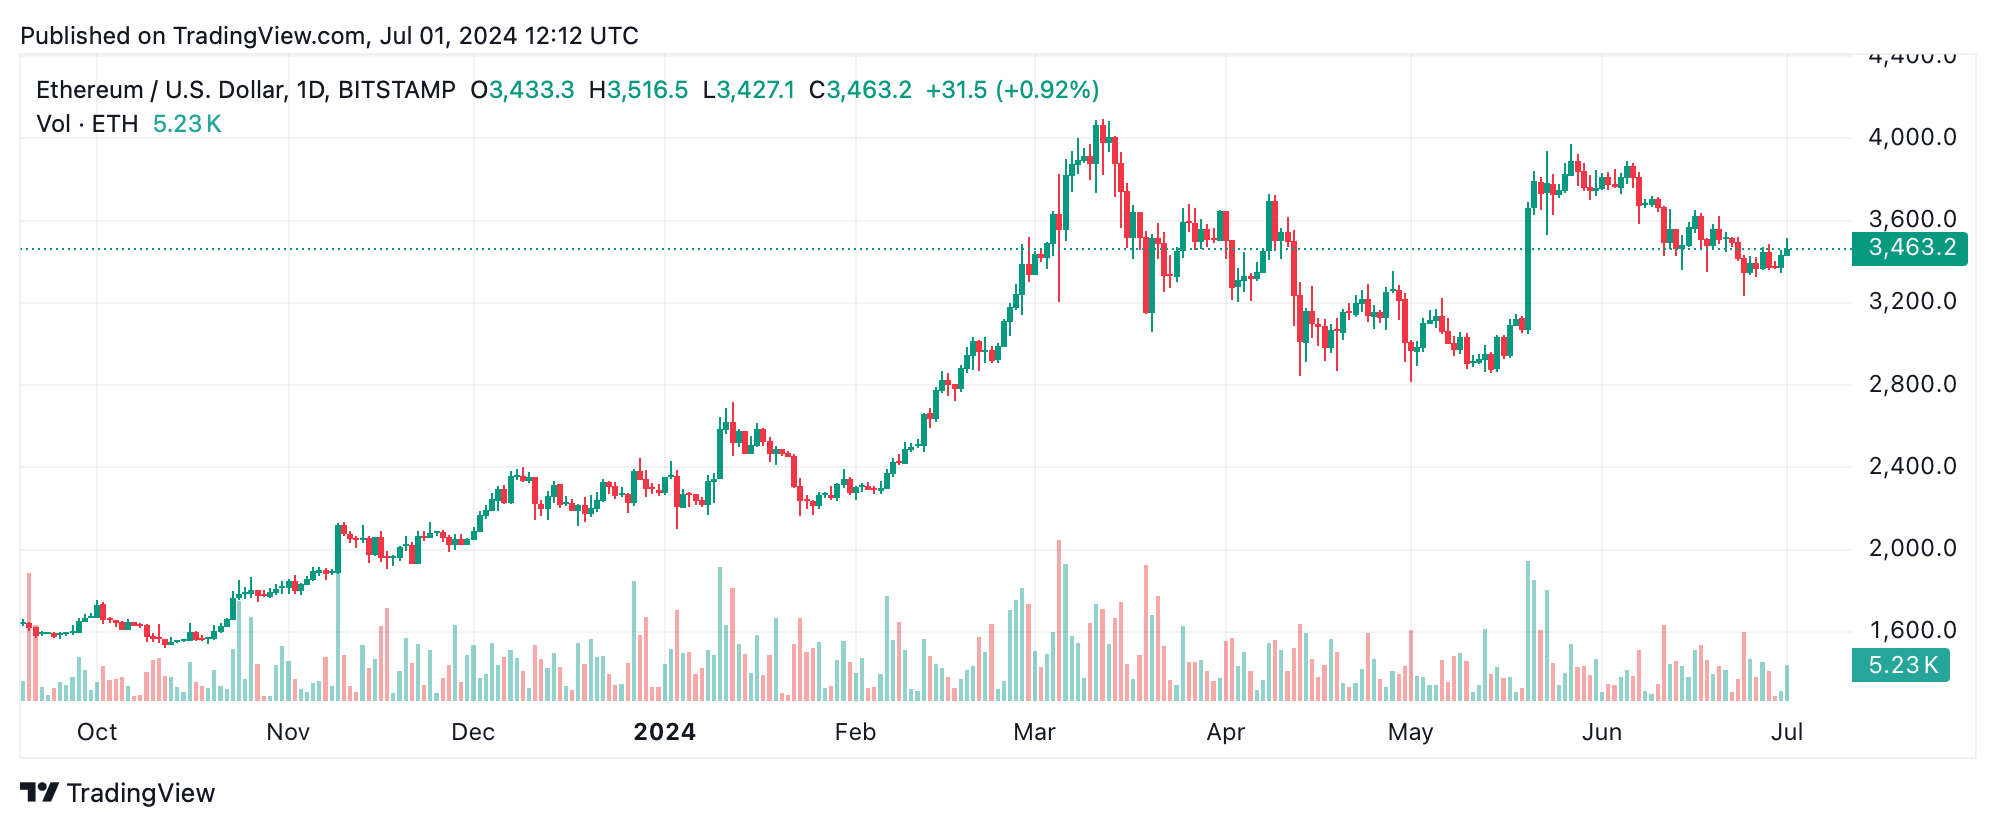Viewport: 1996px width, 828px height.
Task: Click the published-on TradingView.com header text
Action: [x=329, y=36]
